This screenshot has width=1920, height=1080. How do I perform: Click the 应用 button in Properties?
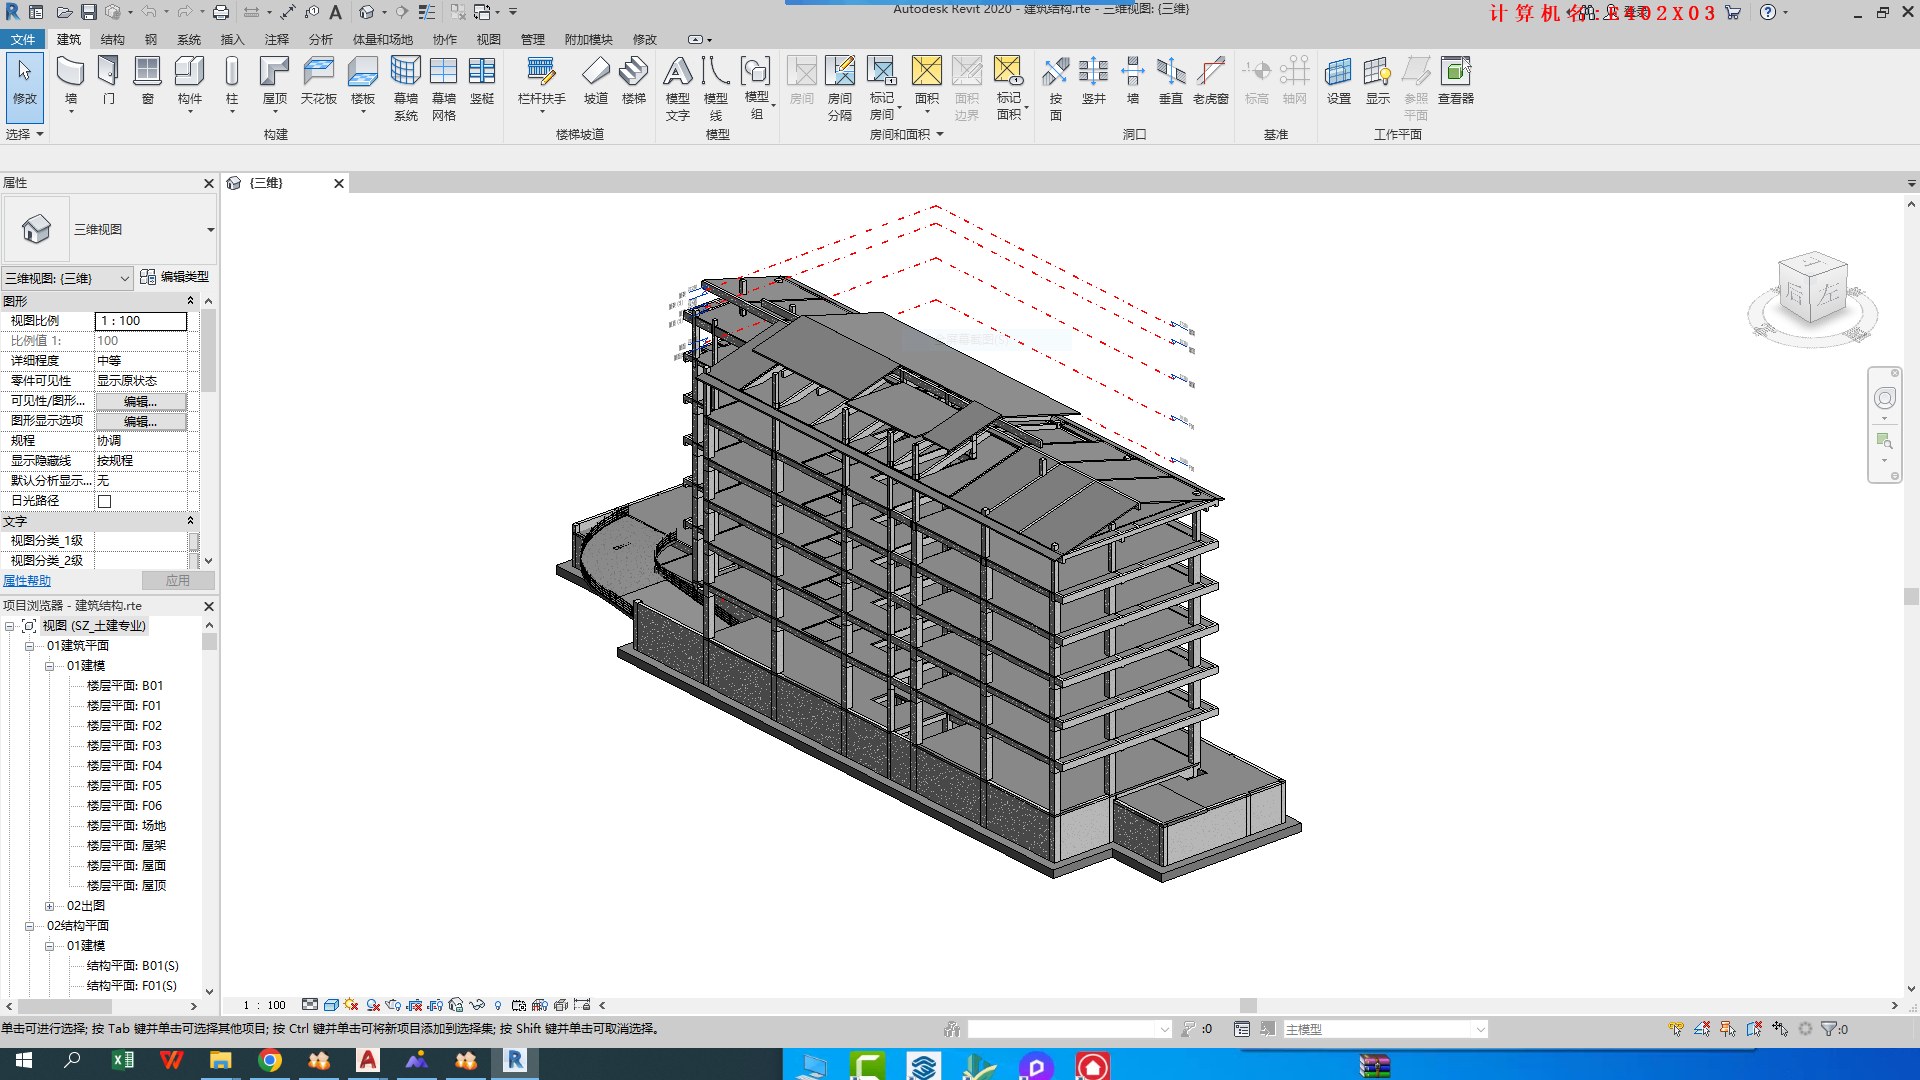pos(177,581)
